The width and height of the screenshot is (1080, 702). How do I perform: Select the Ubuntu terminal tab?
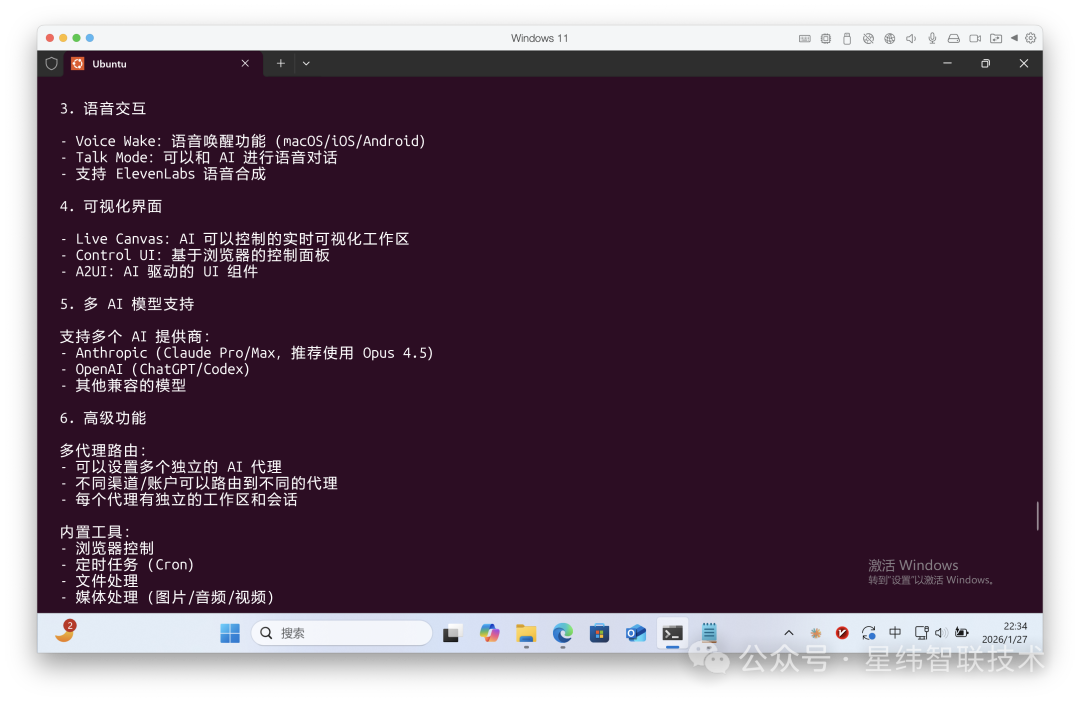click(x=150, y=63)
